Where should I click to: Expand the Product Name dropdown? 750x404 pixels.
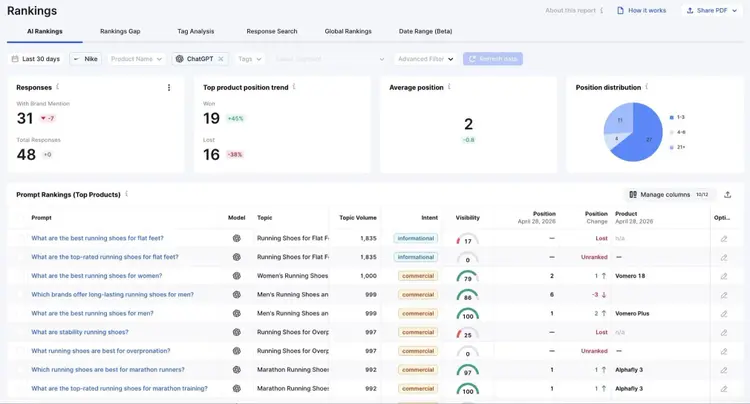(136, 59)
